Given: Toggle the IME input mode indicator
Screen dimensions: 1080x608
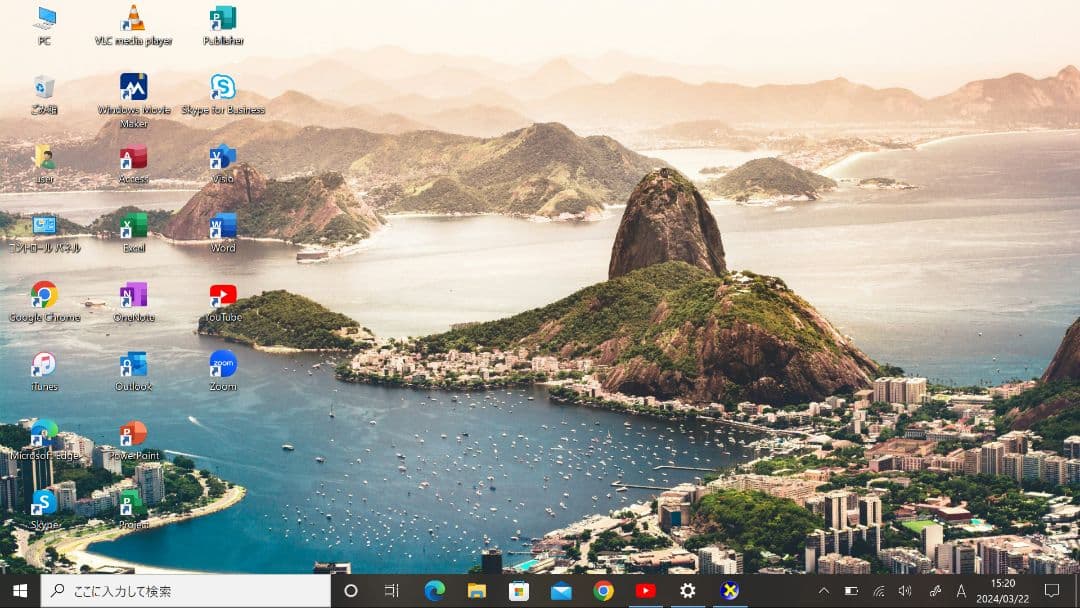Looking at the screenshot, I should [x=960, y=592].
